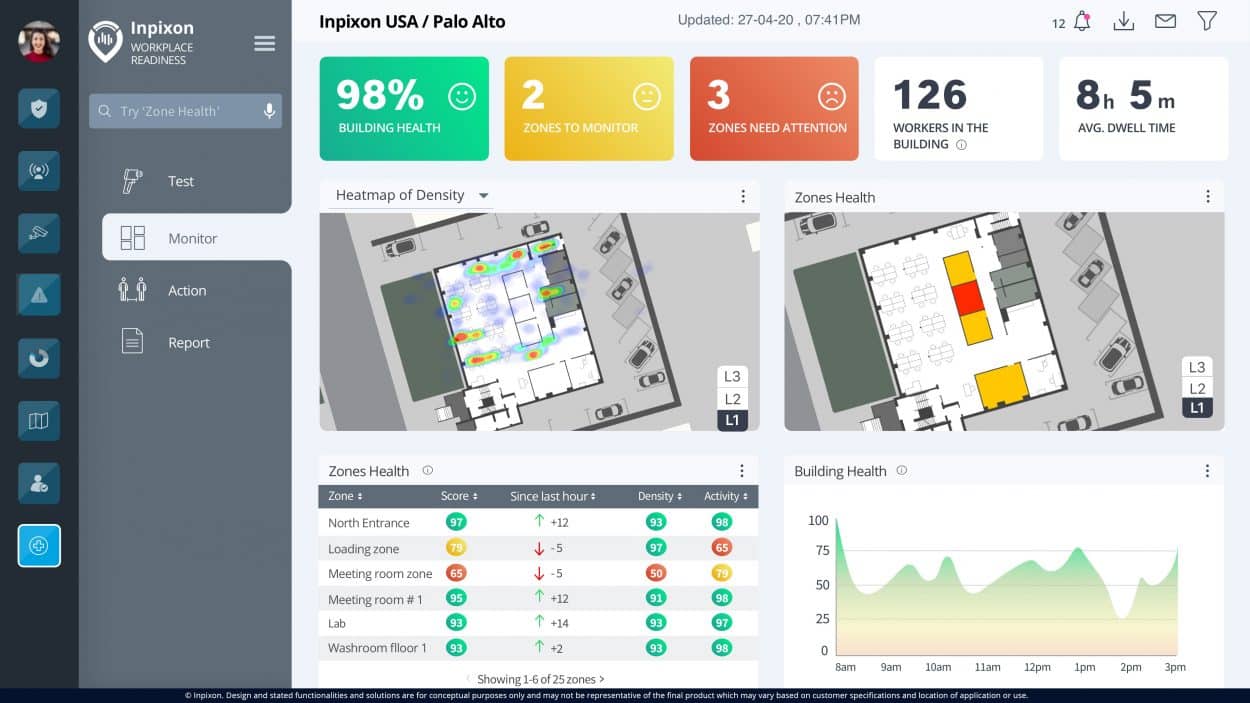Viewport: 1250px width, 703px height.
Task: Select the North Entrance zone row
Action: pos(538,522)
